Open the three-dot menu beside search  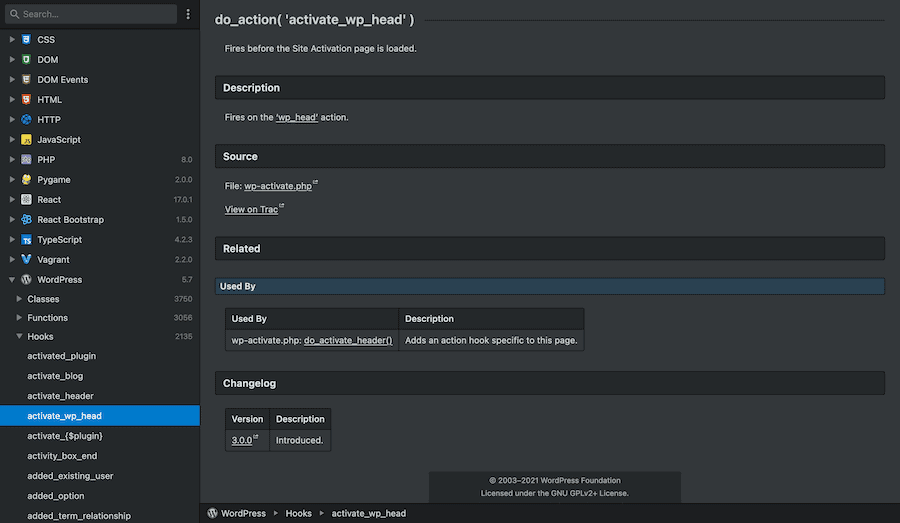click(x=188, y=14)
